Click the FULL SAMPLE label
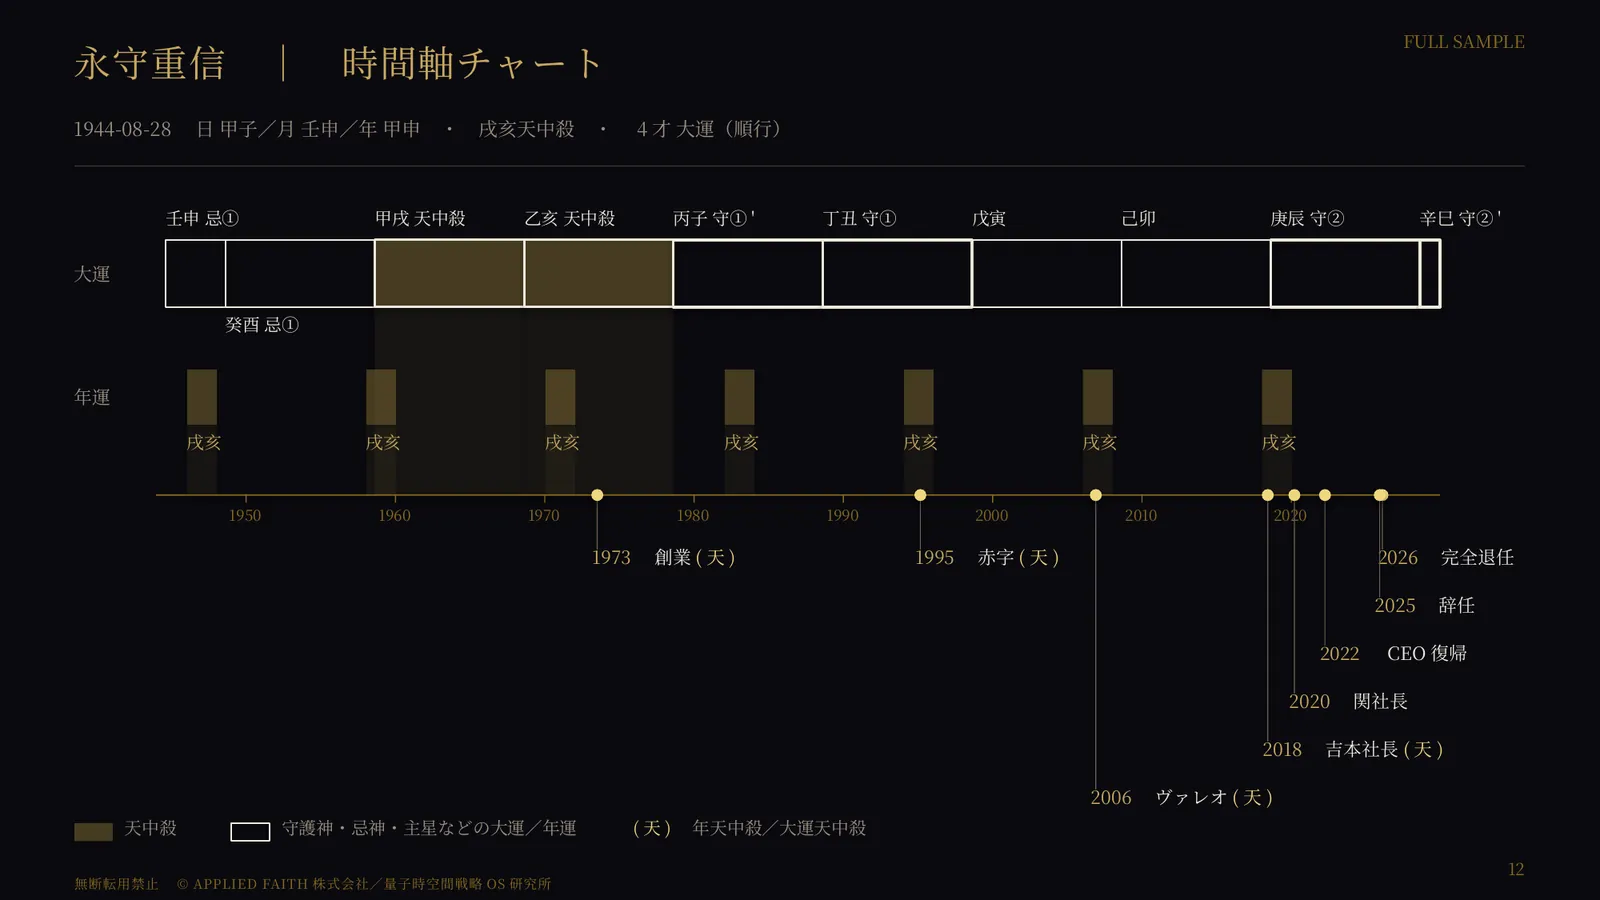 [x=1464, y=42]
